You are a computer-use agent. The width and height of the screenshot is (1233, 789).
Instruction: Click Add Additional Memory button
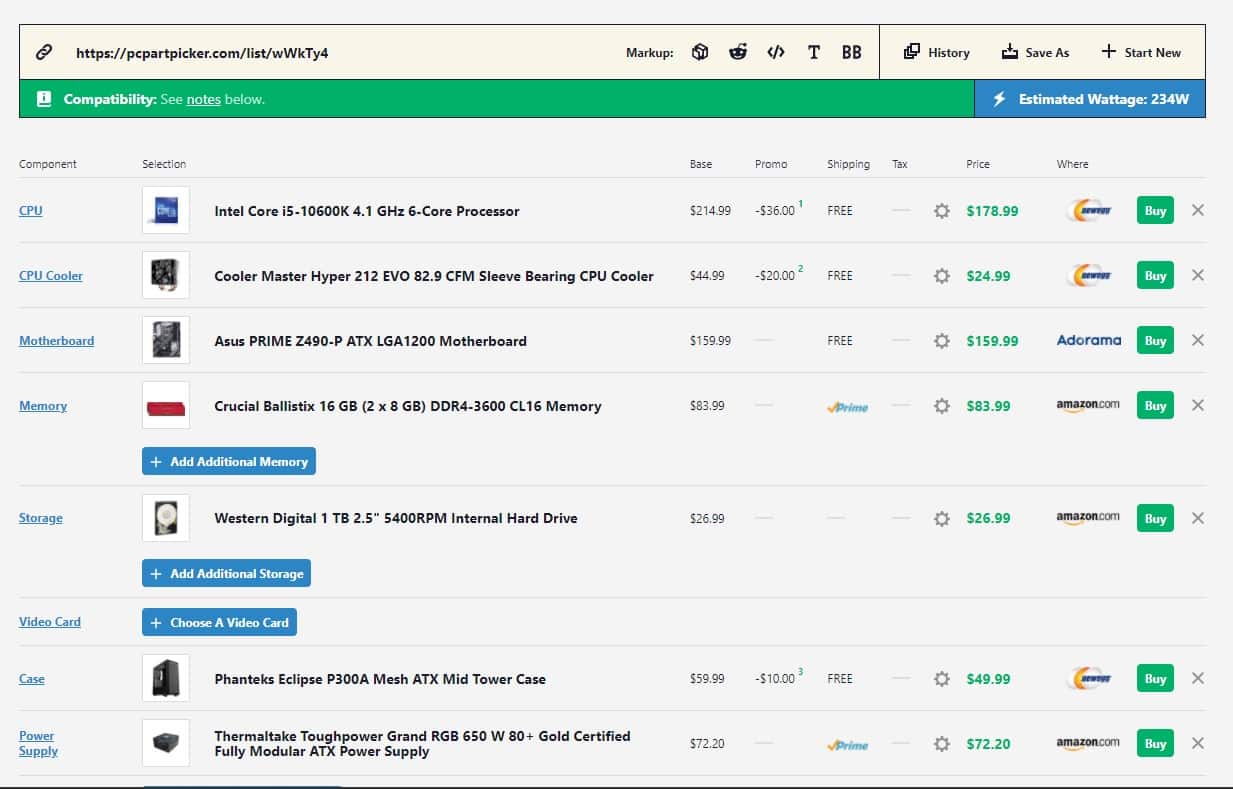(x=229, y=462)
